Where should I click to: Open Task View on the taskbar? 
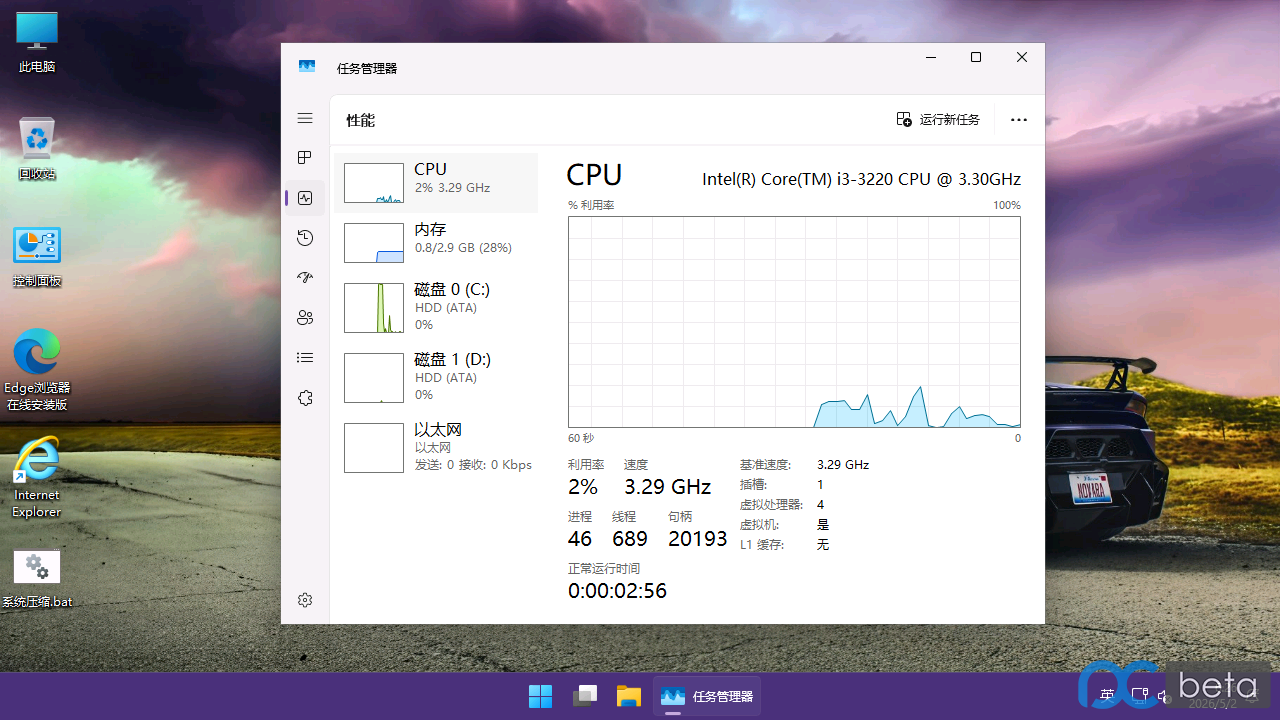[585, 696]
